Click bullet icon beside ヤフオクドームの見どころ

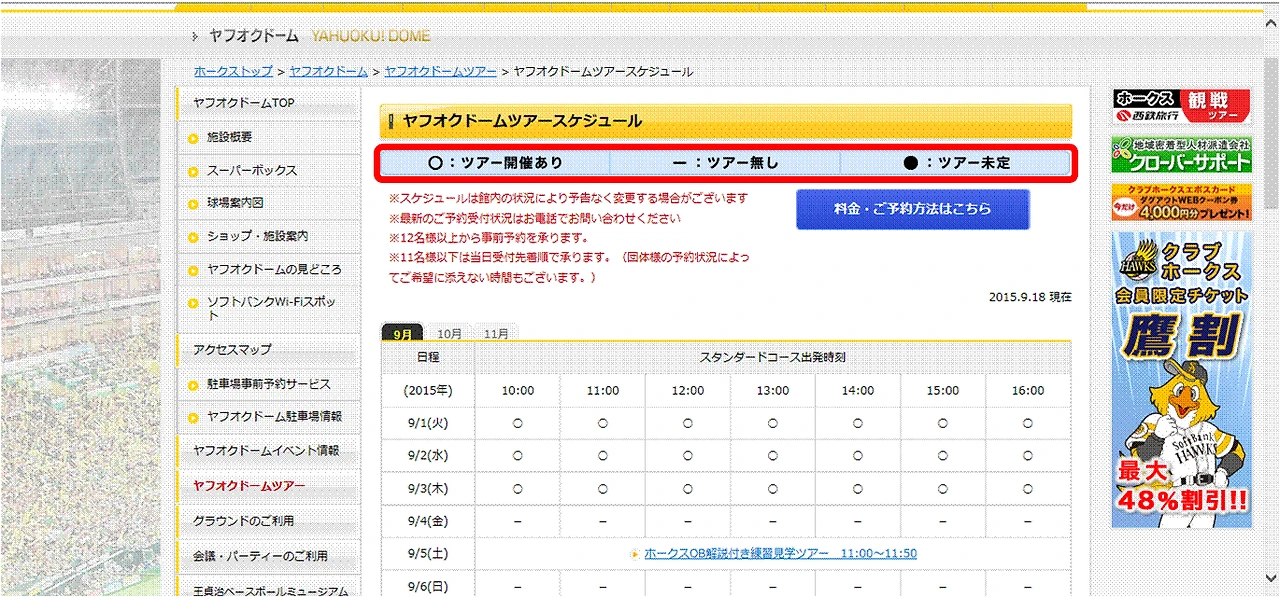[x=192, y=271]
